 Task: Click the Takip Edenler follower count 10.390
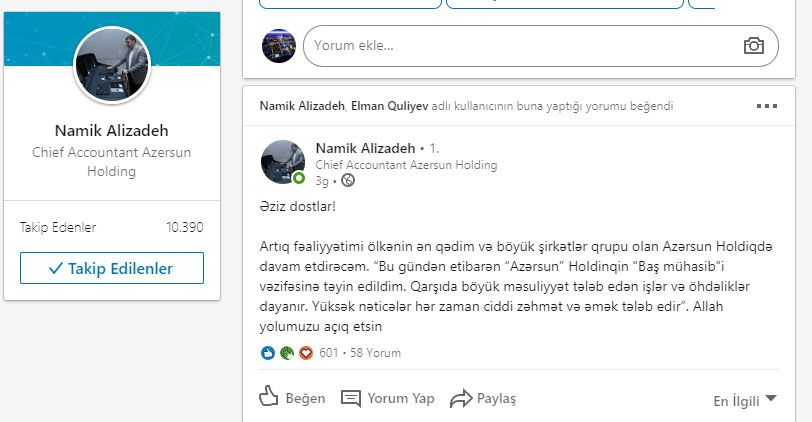click(184, 227)
